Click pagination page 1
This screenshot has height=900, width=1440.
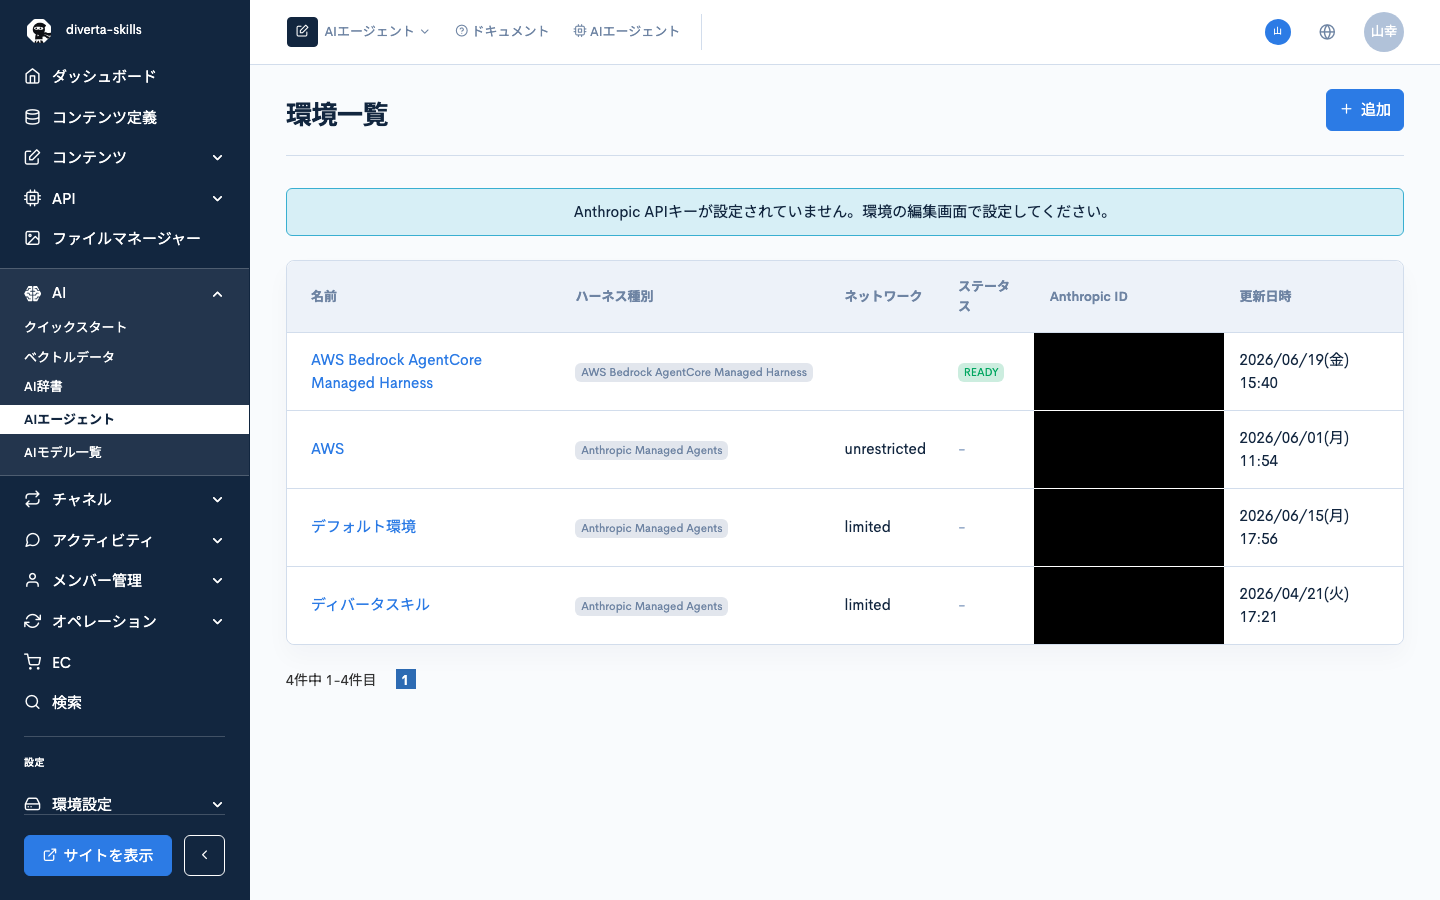coord(405,680)
